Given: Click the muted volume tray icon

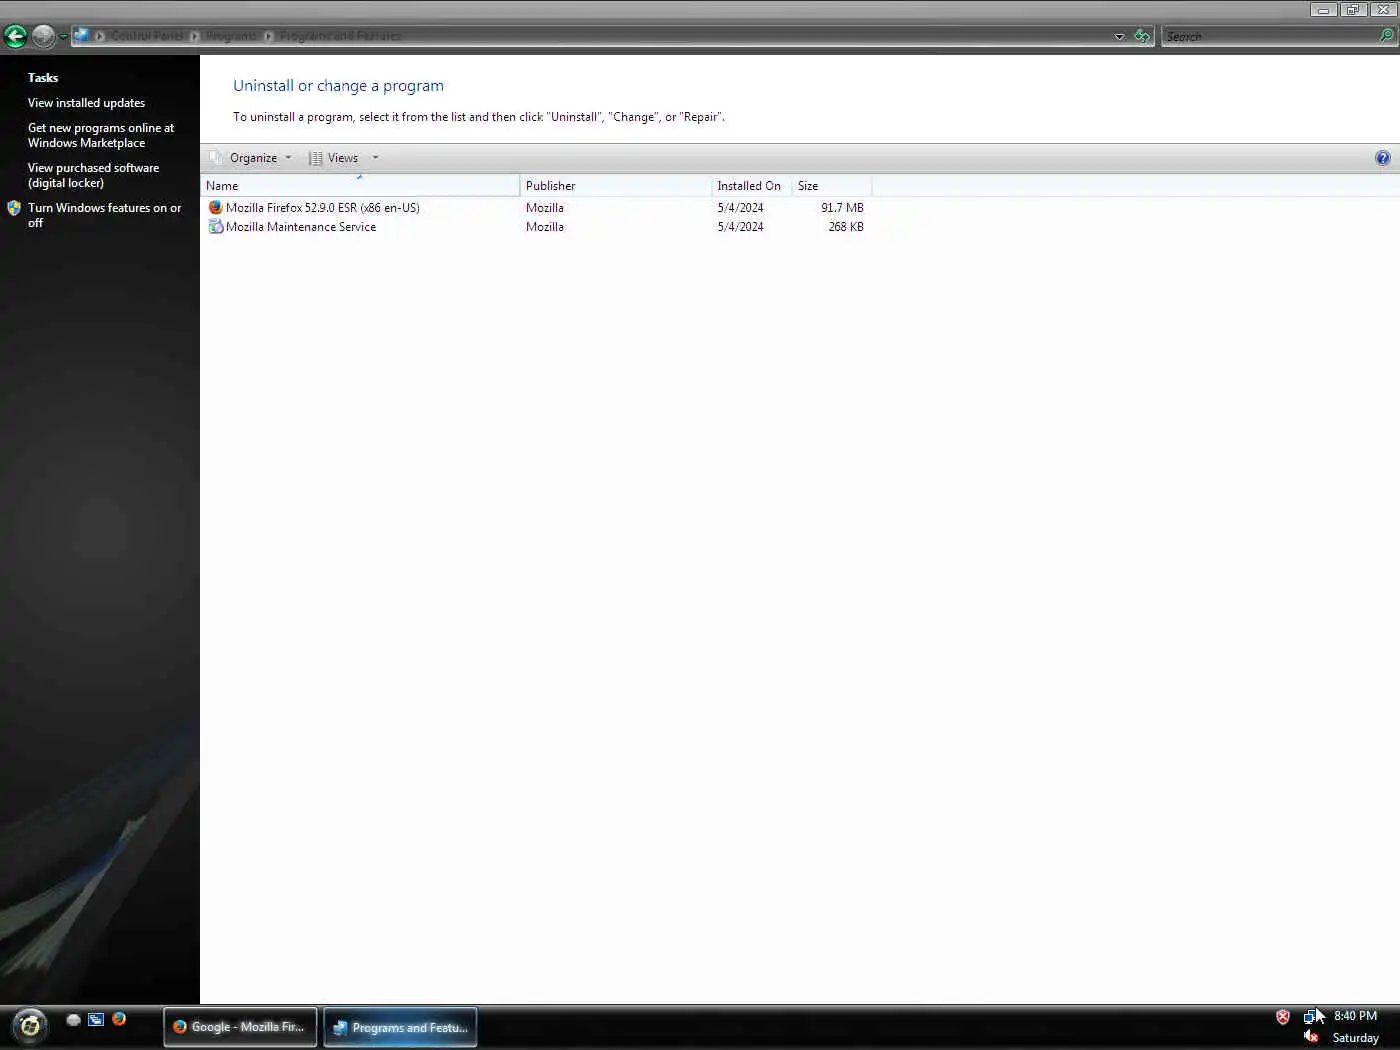Looking at the screenshot, I should (1311, 1037).
